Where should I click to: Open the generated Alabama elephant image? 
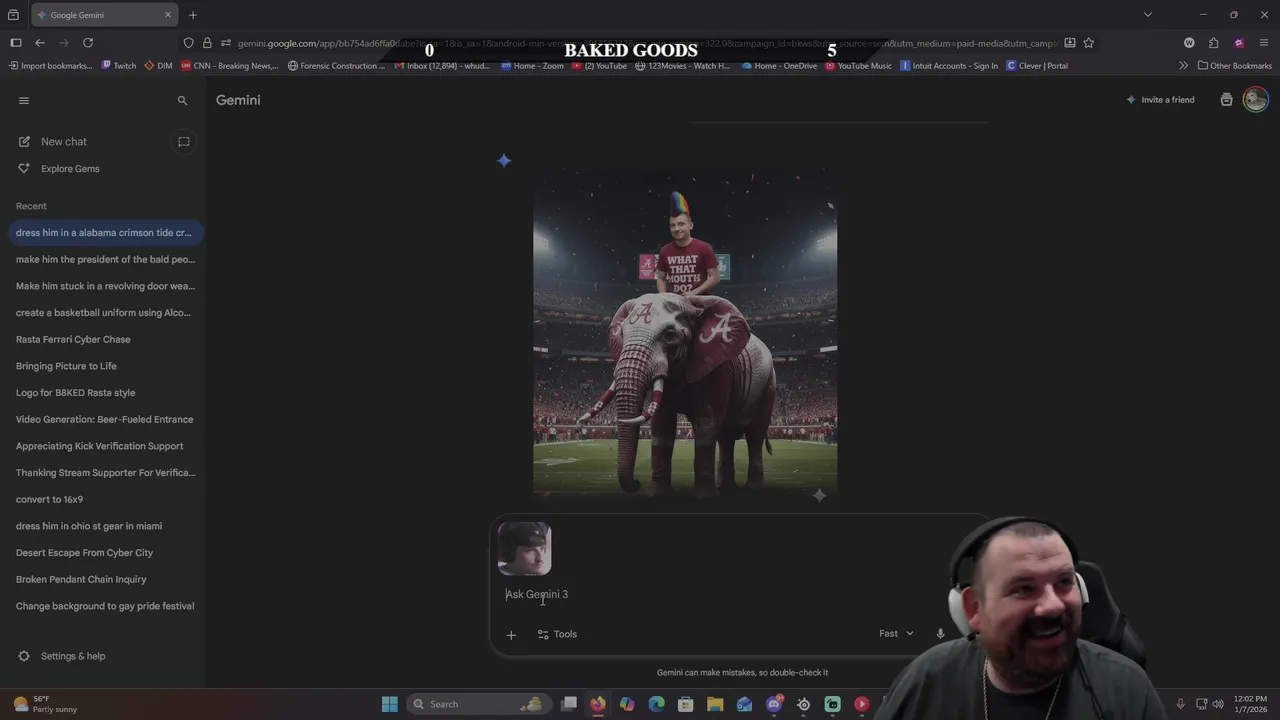(x=685, y=335)
